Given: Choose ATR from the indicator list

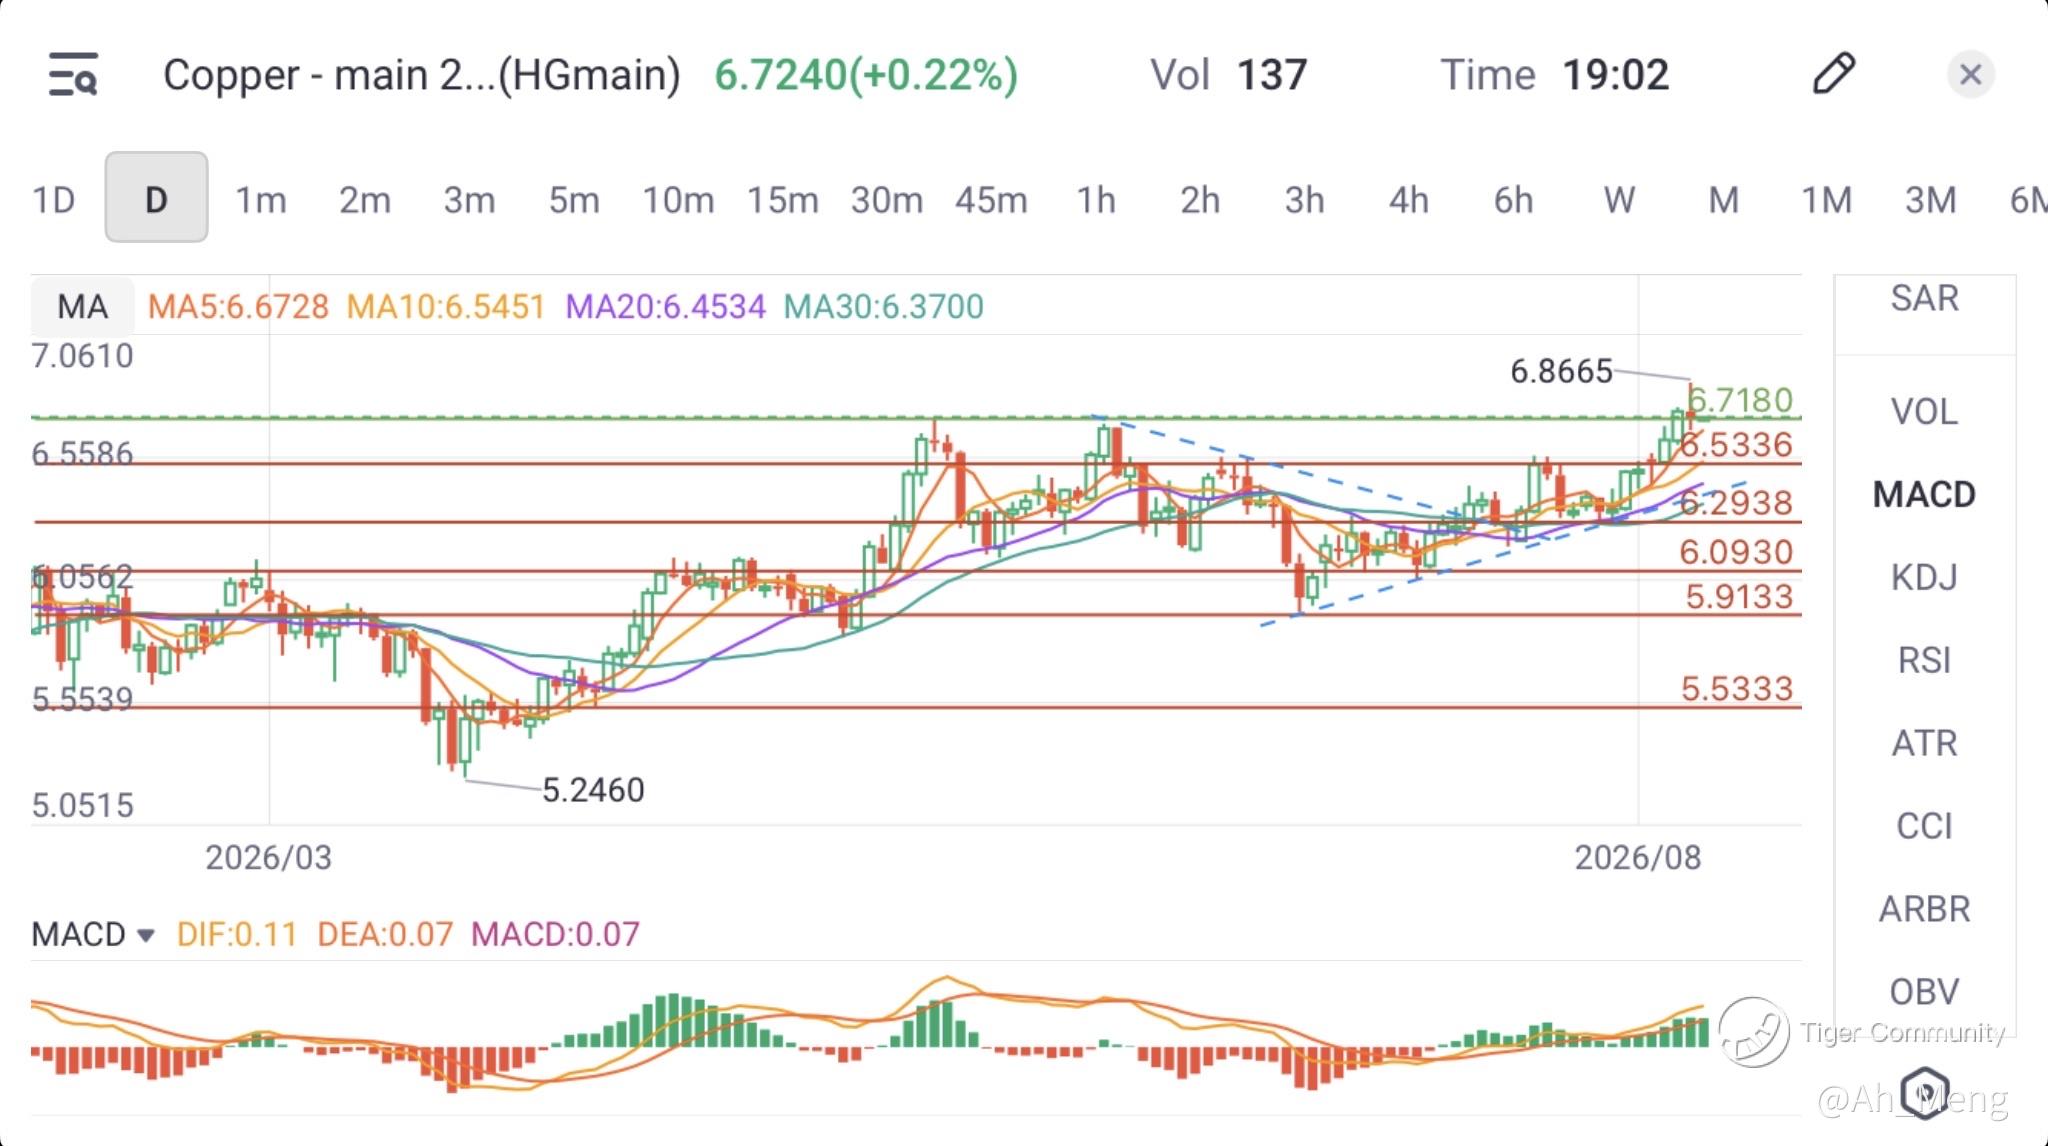Looking at the screenshot, I should coord(1925,743).
